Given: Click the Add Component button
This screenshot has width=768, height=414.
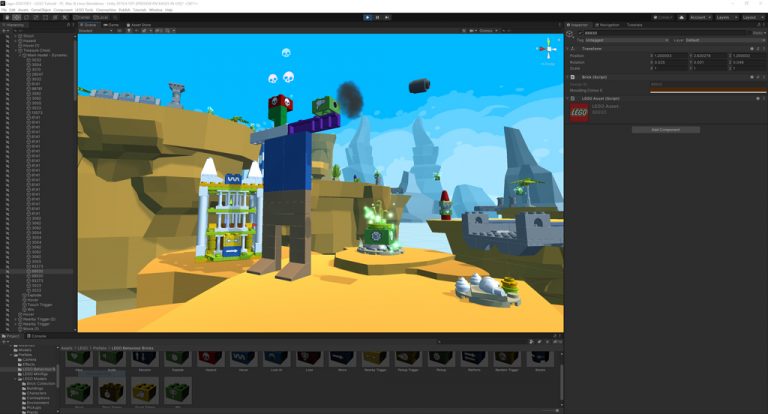Looking at the screenshot, I should point(666,130).
